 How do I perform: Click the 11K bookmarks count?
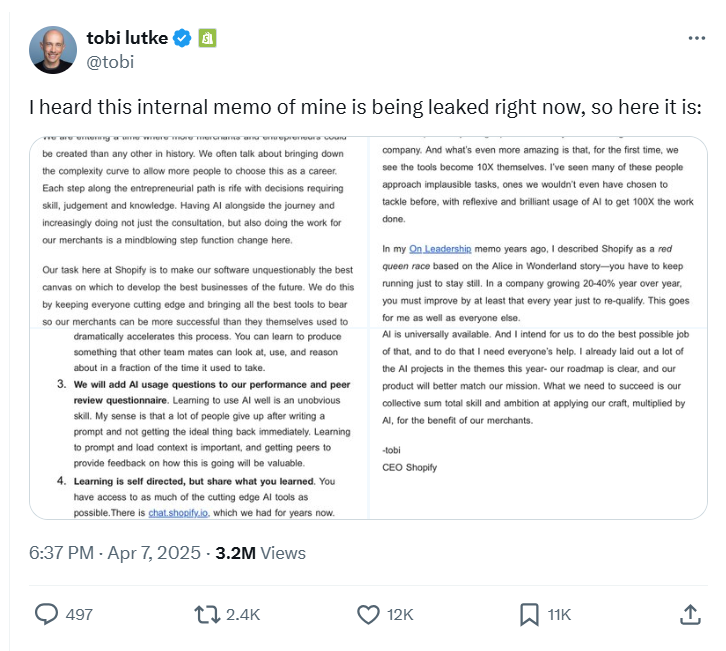click(559, 614)
